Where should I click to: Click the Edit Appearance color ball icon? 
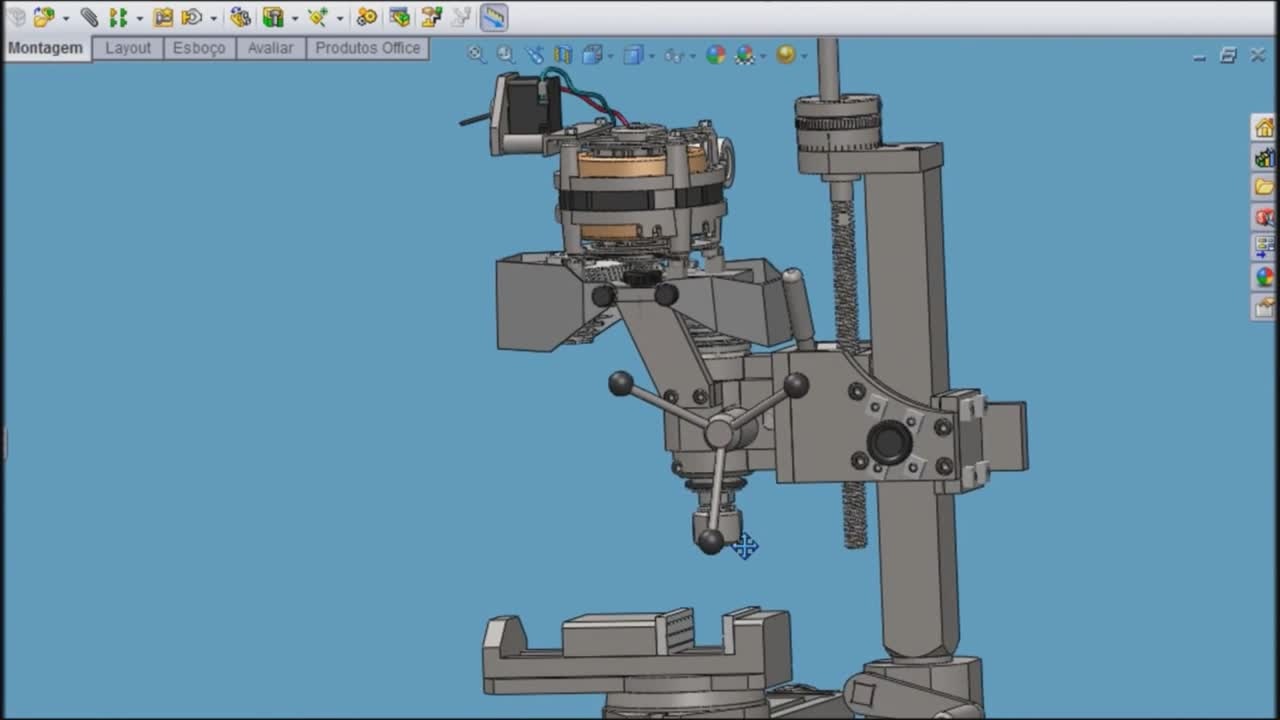coord(716,55)
